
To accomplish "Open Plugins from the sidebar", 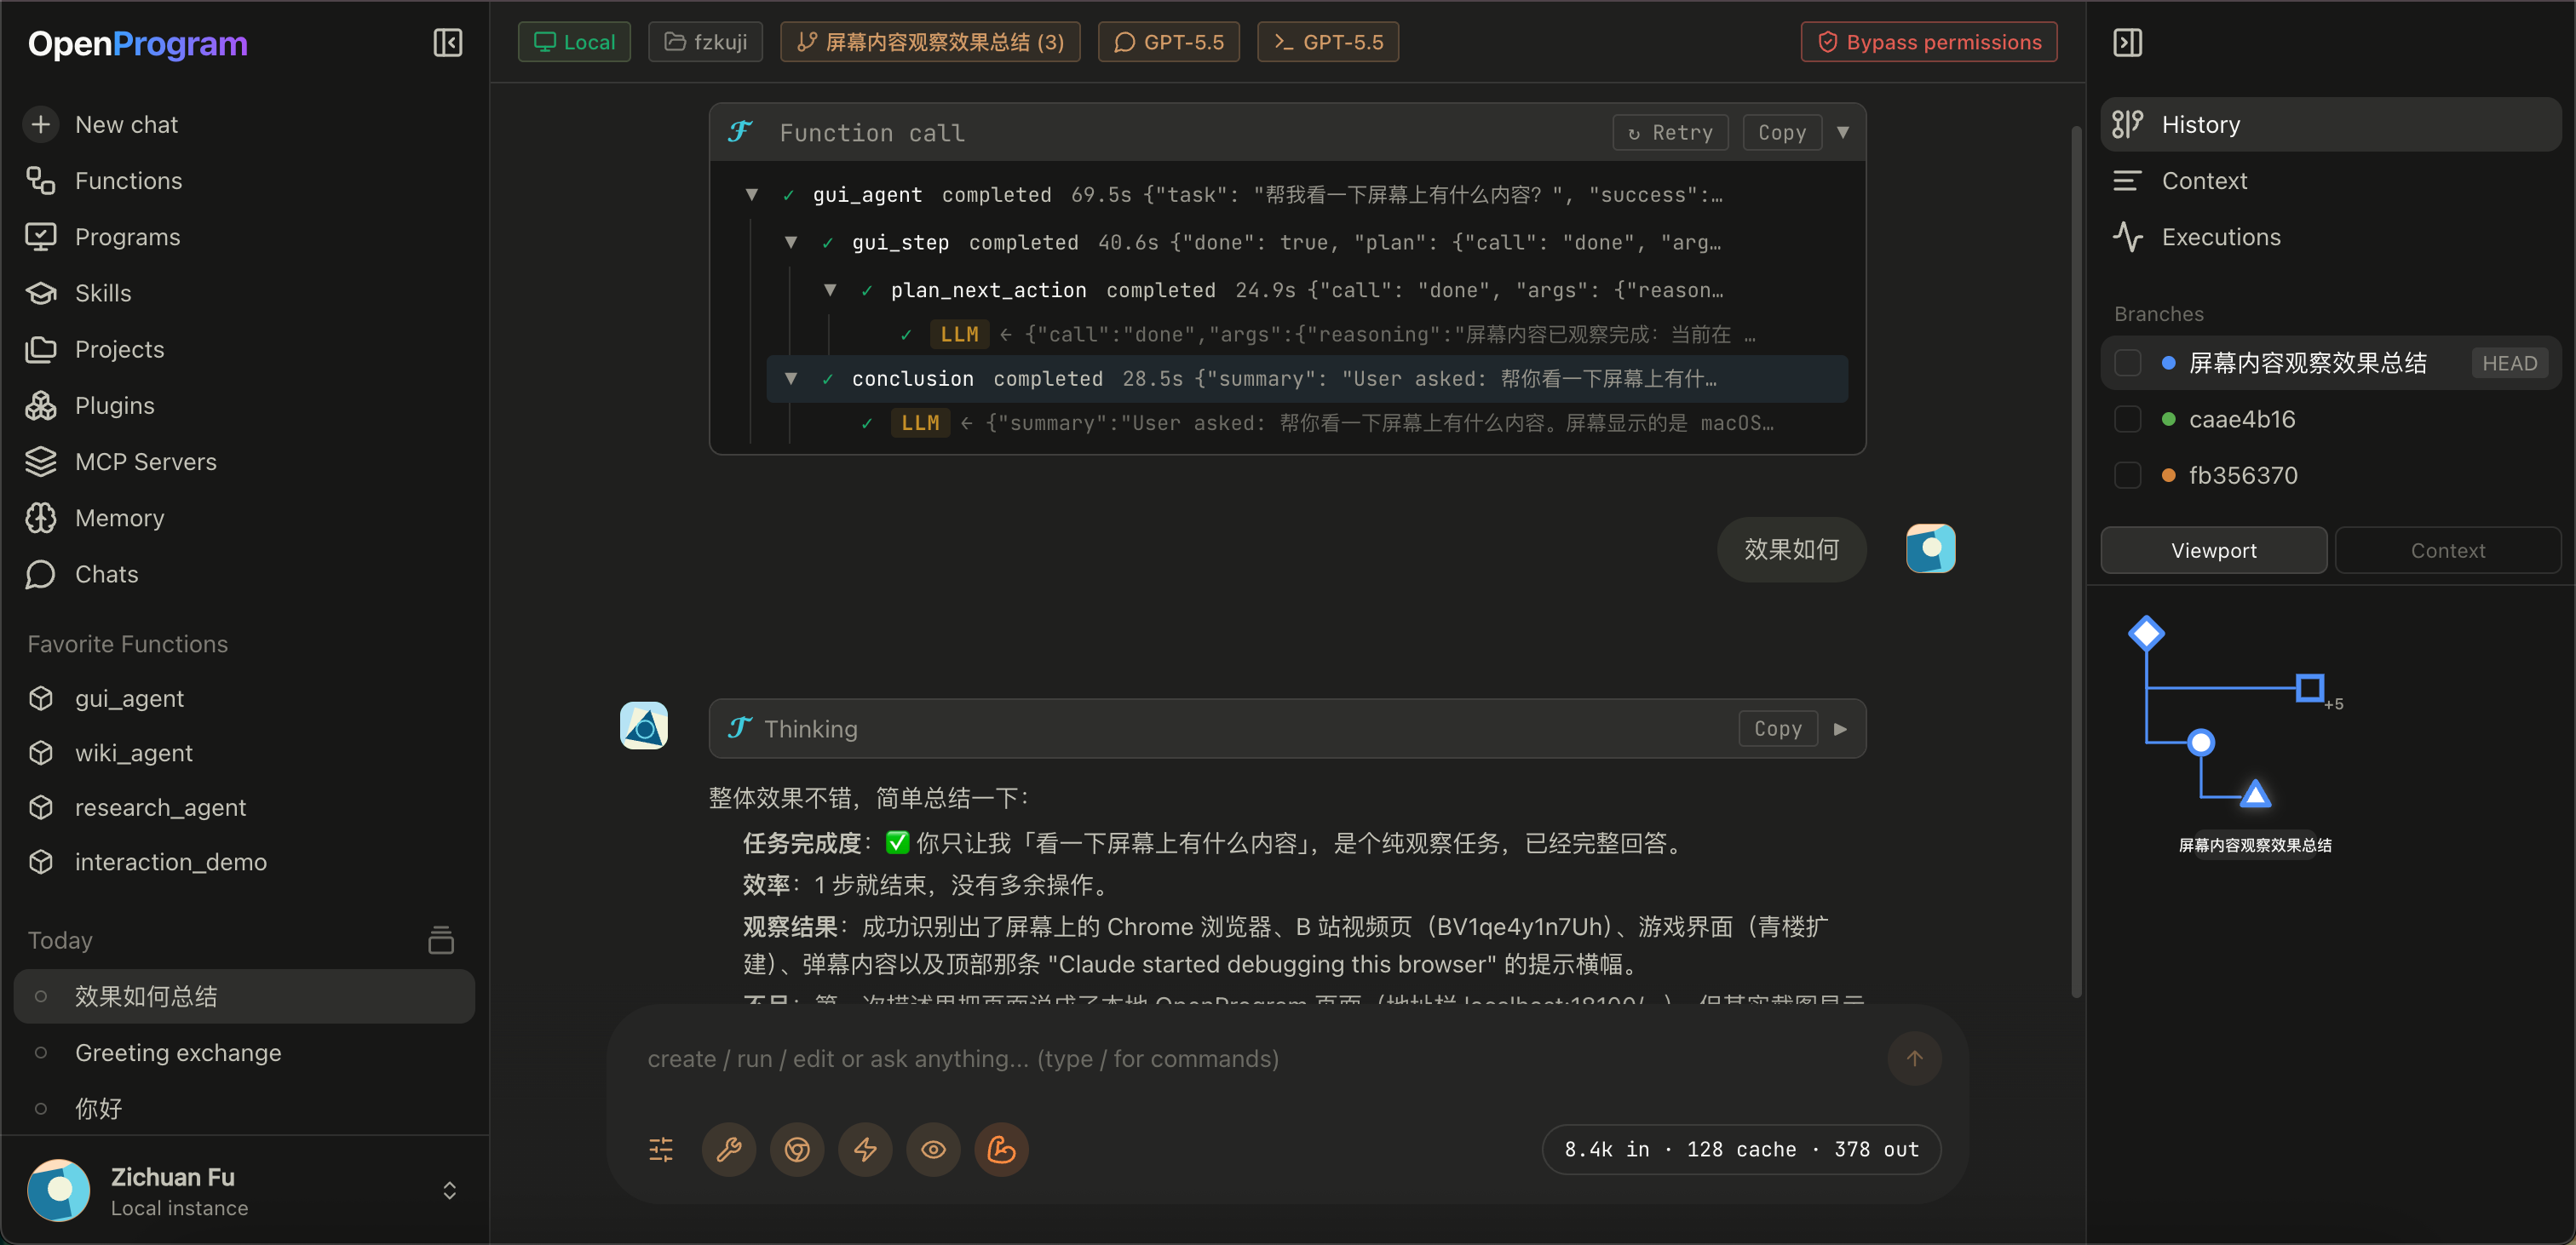I will coord(114,405).
